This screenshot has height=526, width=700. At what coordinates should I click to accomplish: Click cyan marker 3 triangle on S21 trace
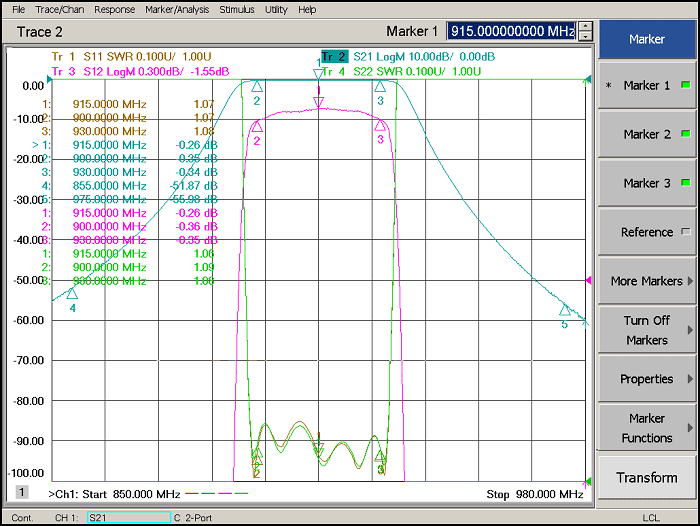tap(380, 87)
